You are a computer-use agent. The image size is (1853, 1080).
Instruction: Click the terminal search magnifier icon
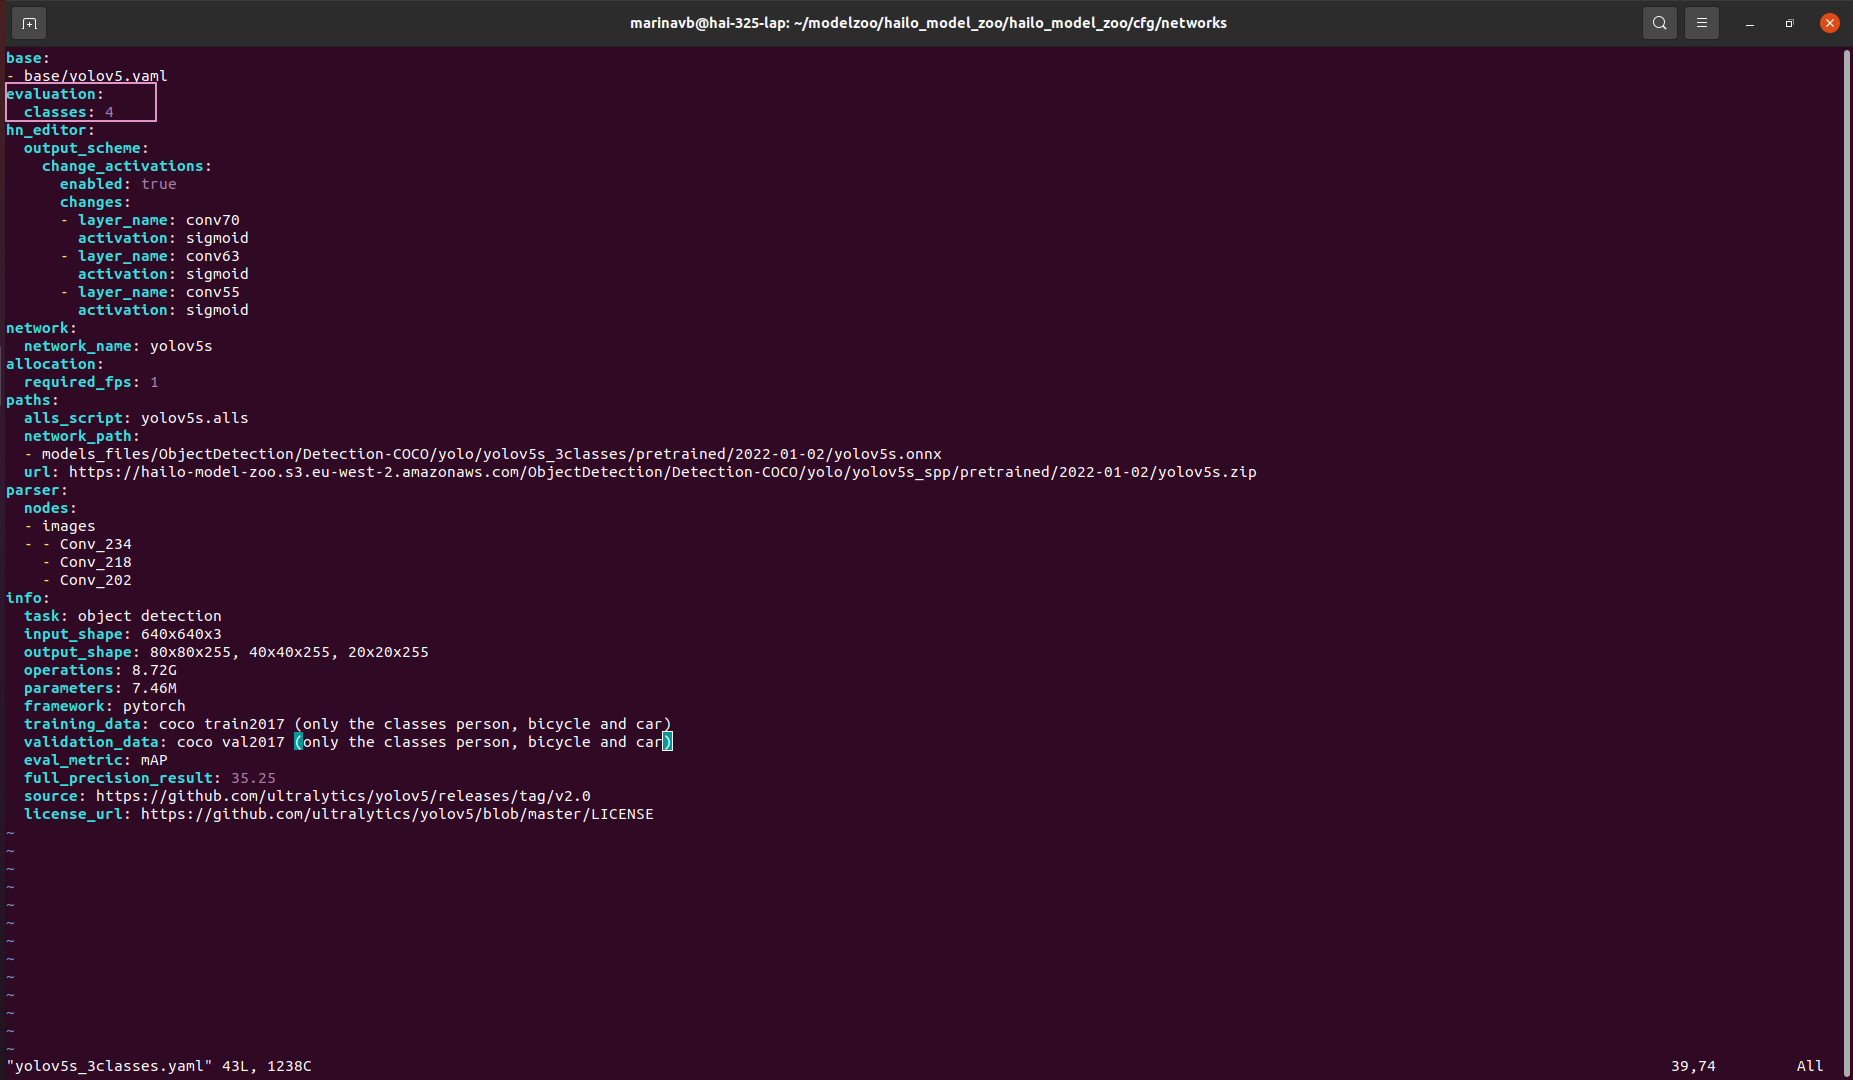1659,23
